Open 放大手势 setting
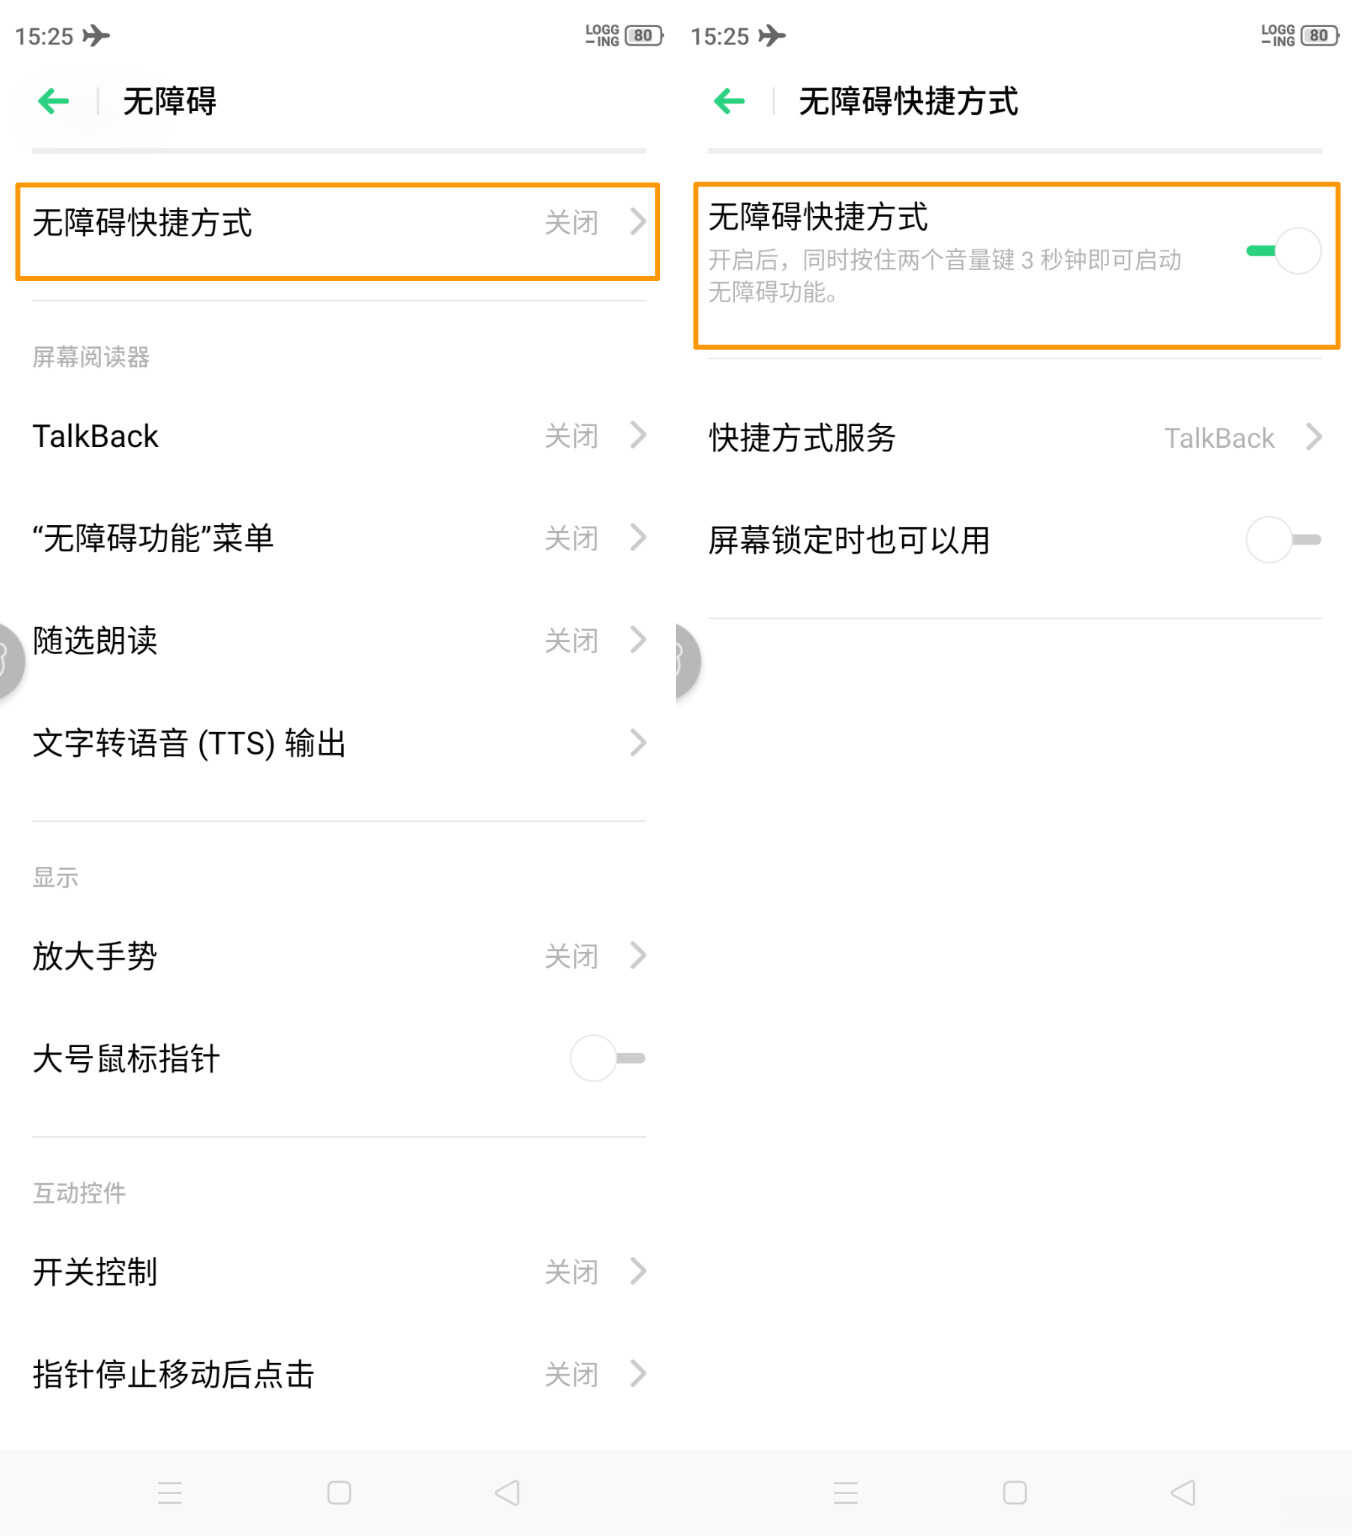 [339, 956]
